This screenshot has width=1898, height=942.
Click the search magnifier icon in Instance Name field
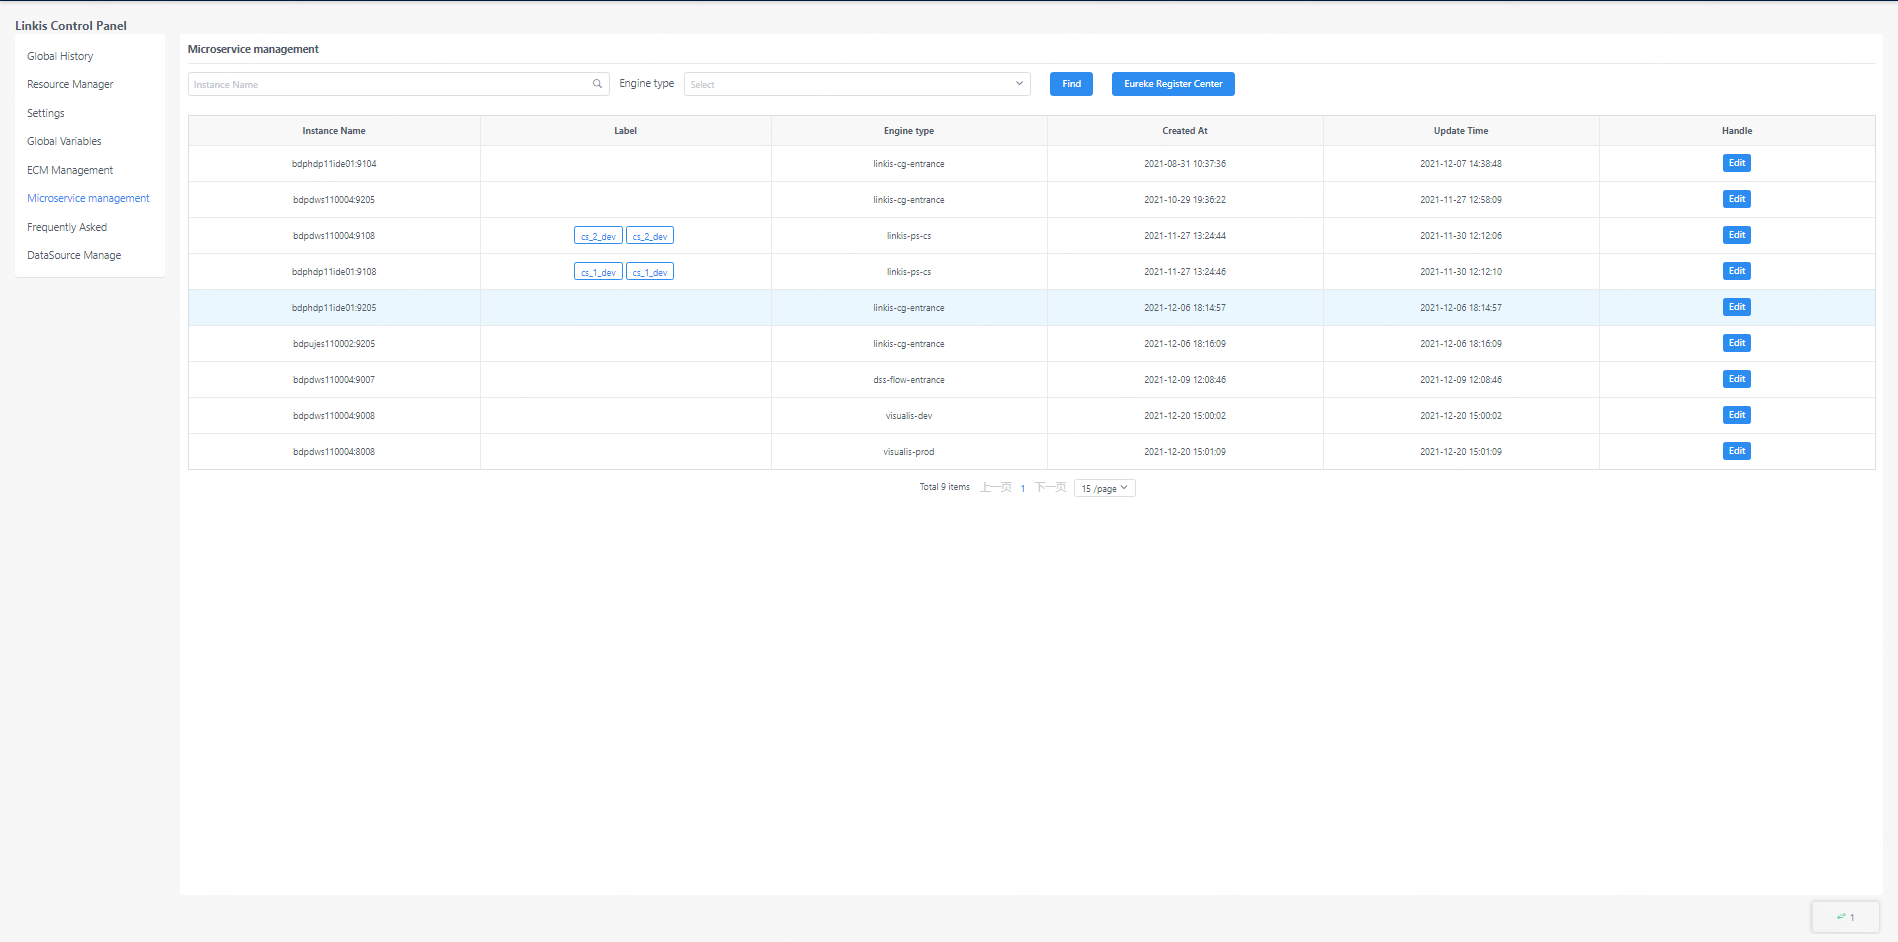(597, 84)
